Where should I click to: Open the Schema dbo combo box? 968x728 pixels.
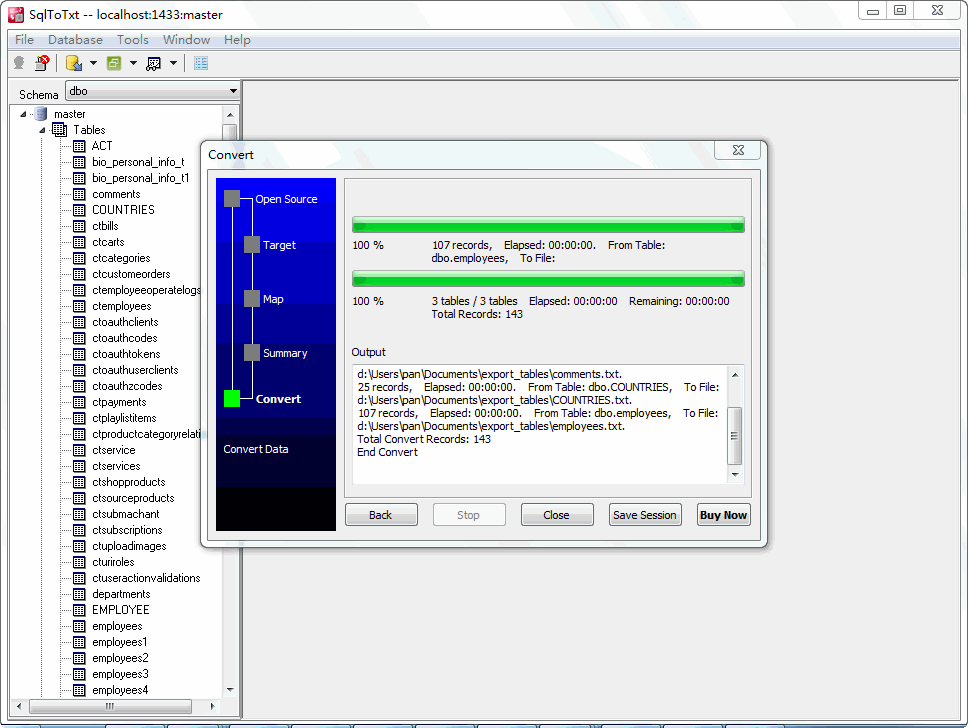152,91
